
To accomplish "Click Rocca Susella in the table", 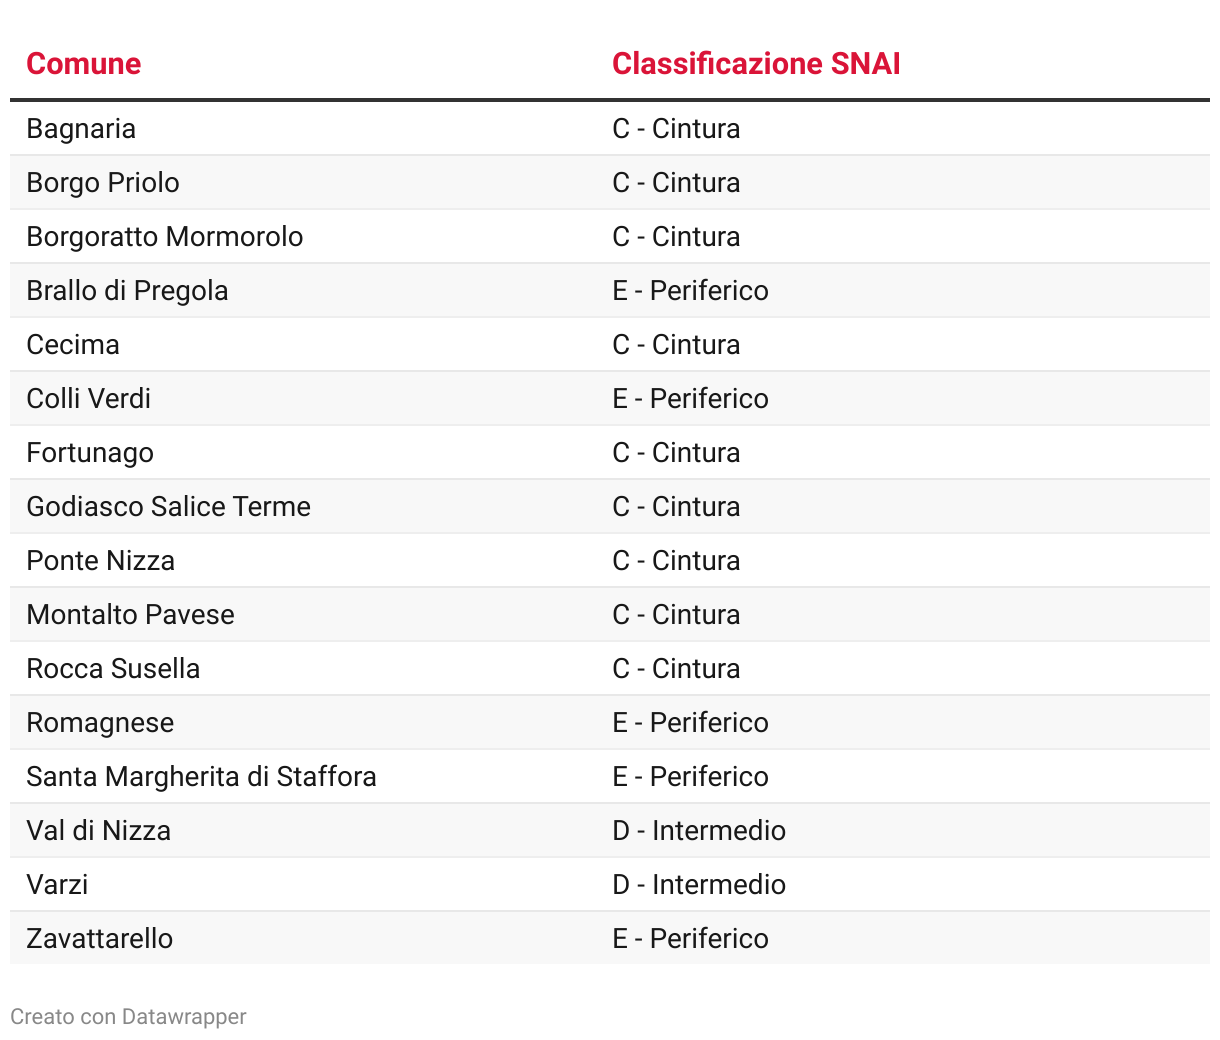I will 113,668.
